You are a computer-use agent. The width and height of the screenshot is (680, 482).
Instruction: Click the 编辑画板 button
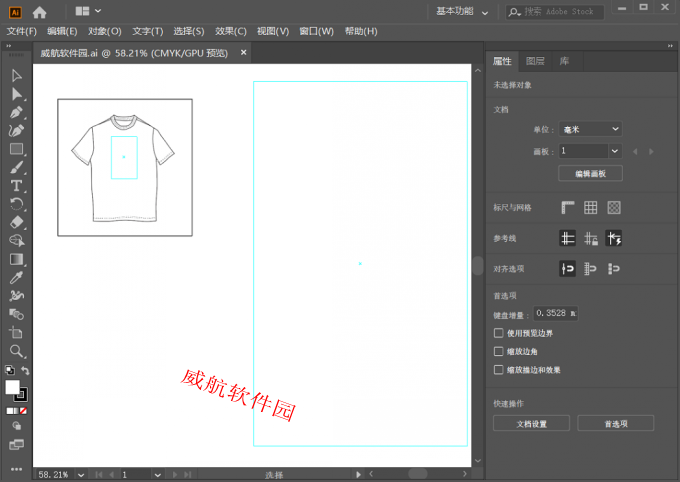[x=590, y=174]
